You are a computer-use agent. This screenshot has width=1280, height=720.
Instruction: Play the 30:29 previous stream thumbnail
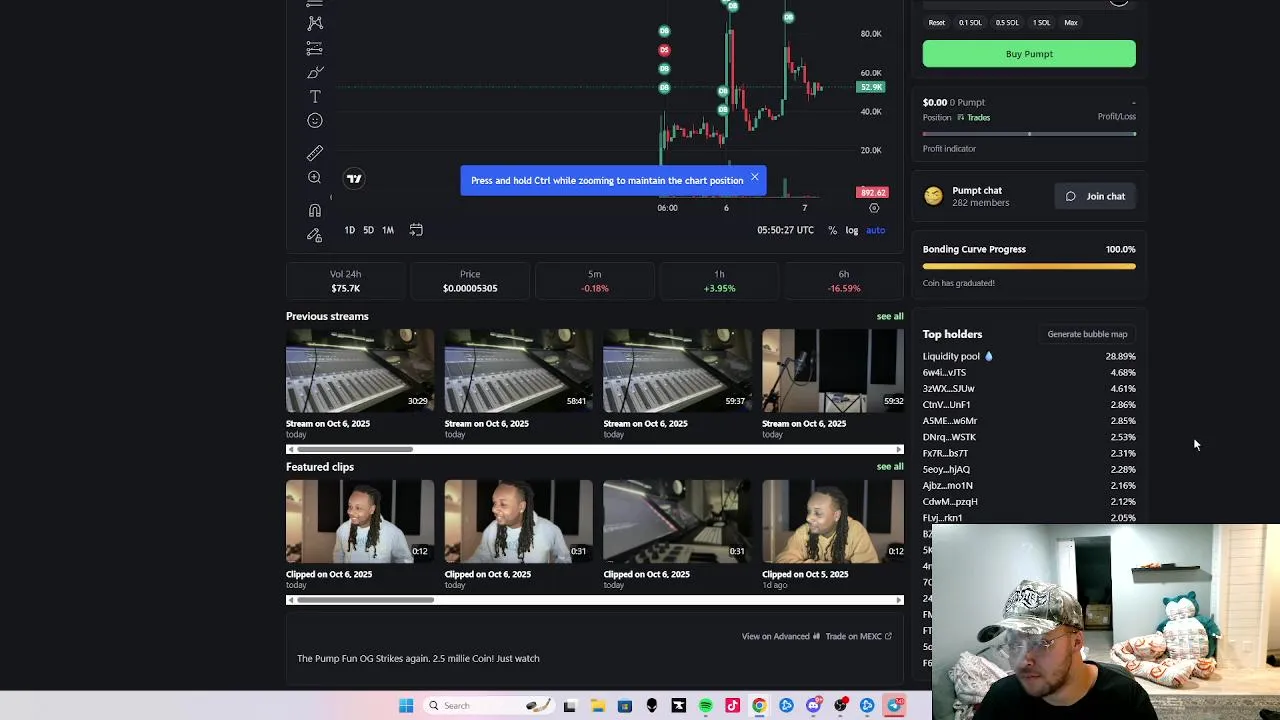click(x=360, y=371)
